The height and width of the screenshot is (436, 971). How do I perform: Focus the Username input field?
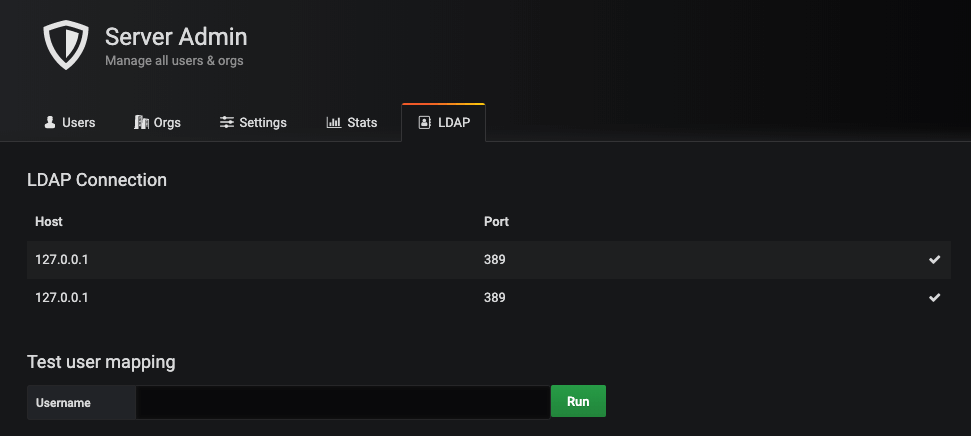point(342,402)
